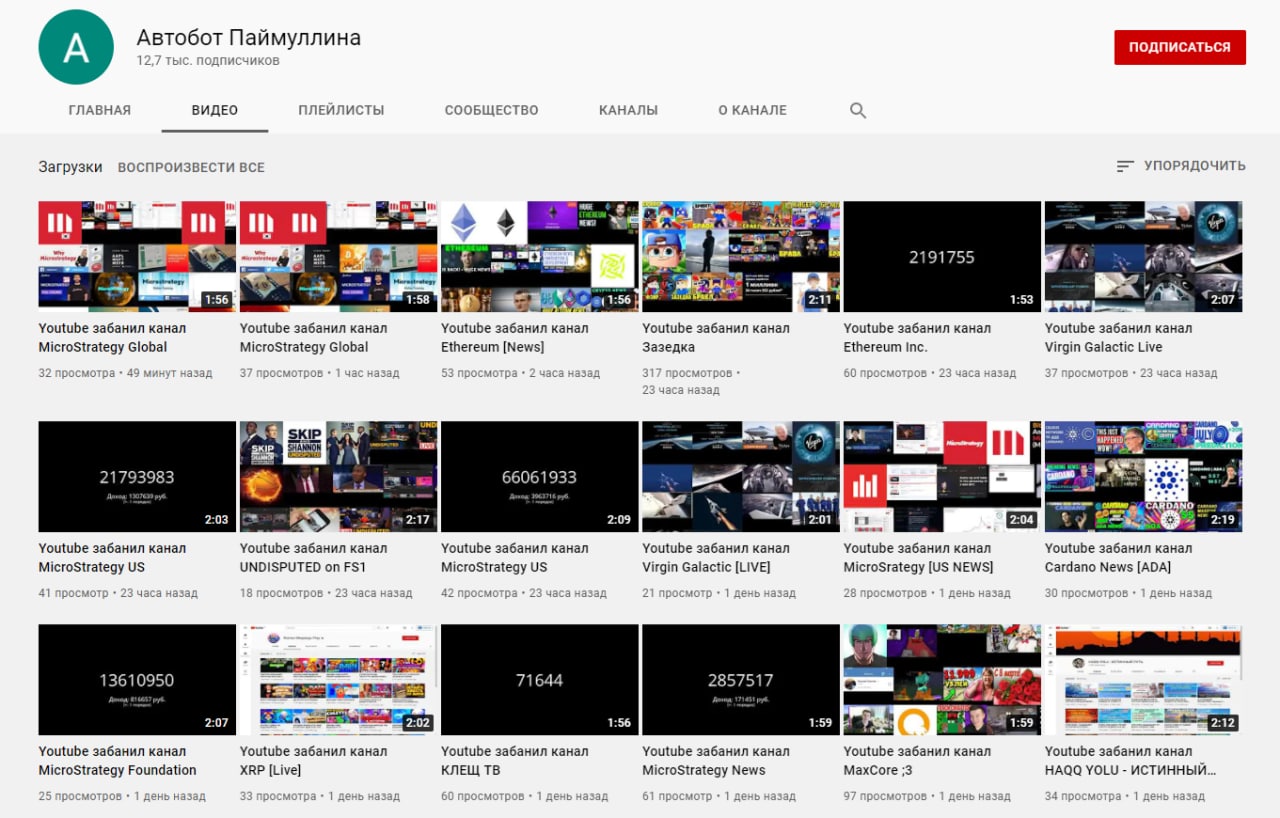Click the title 'Youtube забанил канал Зазедка'

716,338
